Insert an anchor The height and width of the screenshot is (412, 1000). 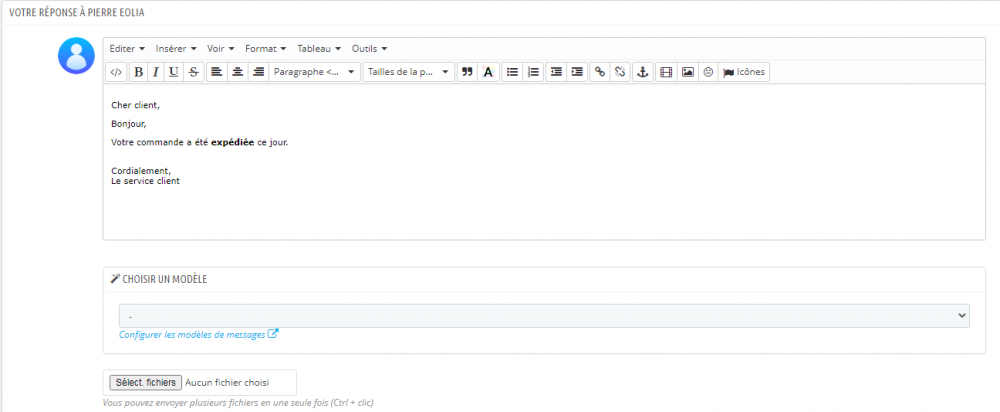[643, 72]
